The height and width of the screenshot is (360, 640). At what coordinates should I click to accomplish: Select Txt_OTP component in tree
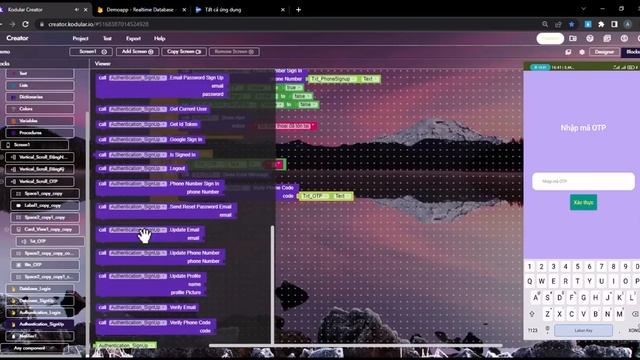[50, 241]
